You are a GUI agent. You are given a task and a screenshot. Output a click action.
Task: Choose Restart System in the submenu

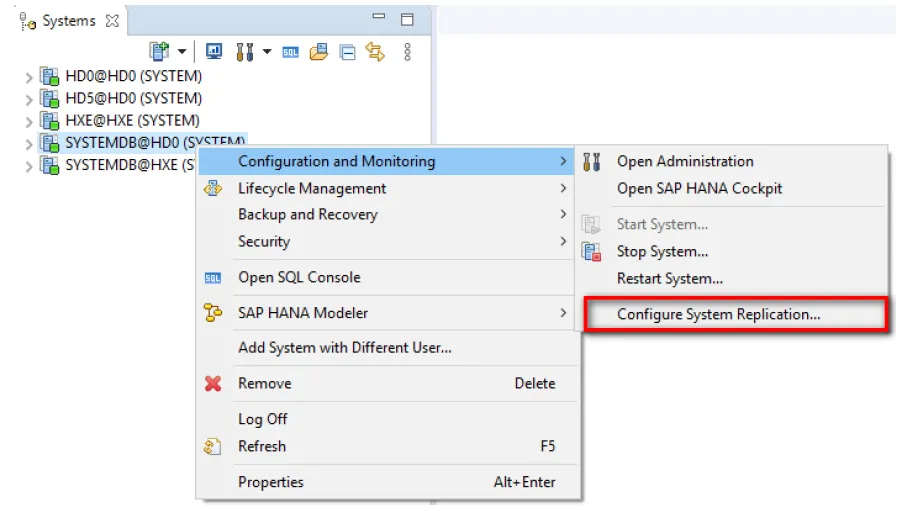732,279
